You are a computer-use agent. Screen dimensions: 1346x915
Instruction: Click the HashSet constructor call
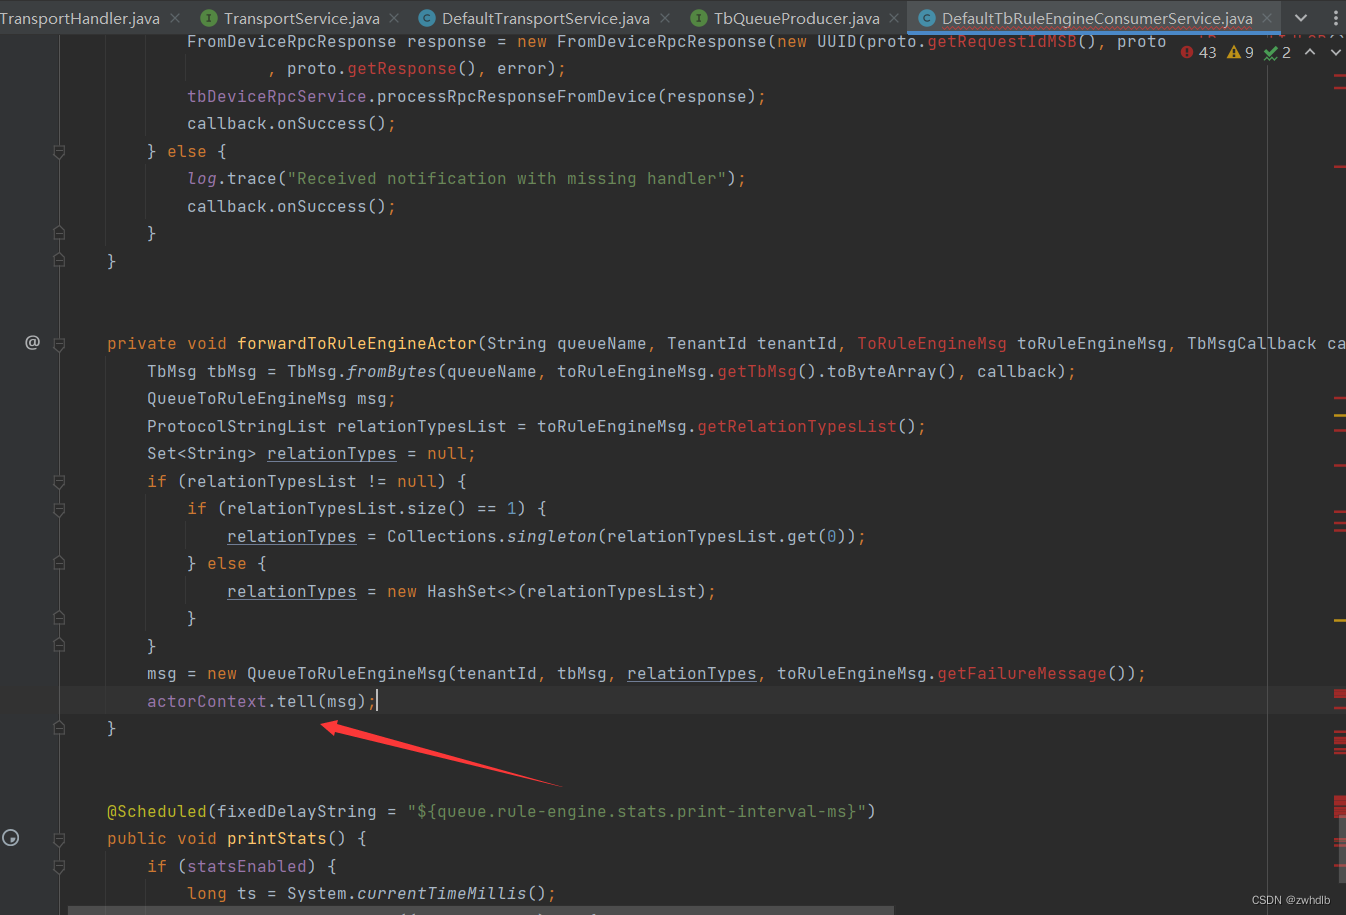[472, 592]
